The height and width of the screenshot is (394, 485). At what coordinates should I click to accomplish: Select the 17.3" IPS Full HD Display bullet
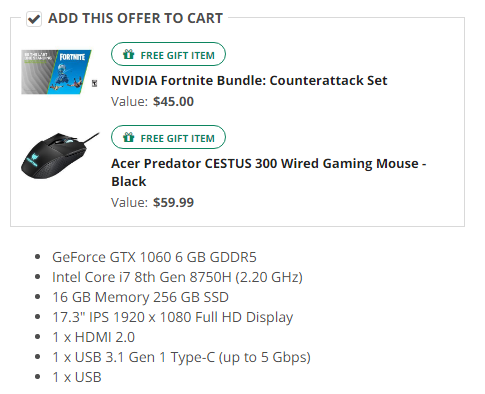173,317
